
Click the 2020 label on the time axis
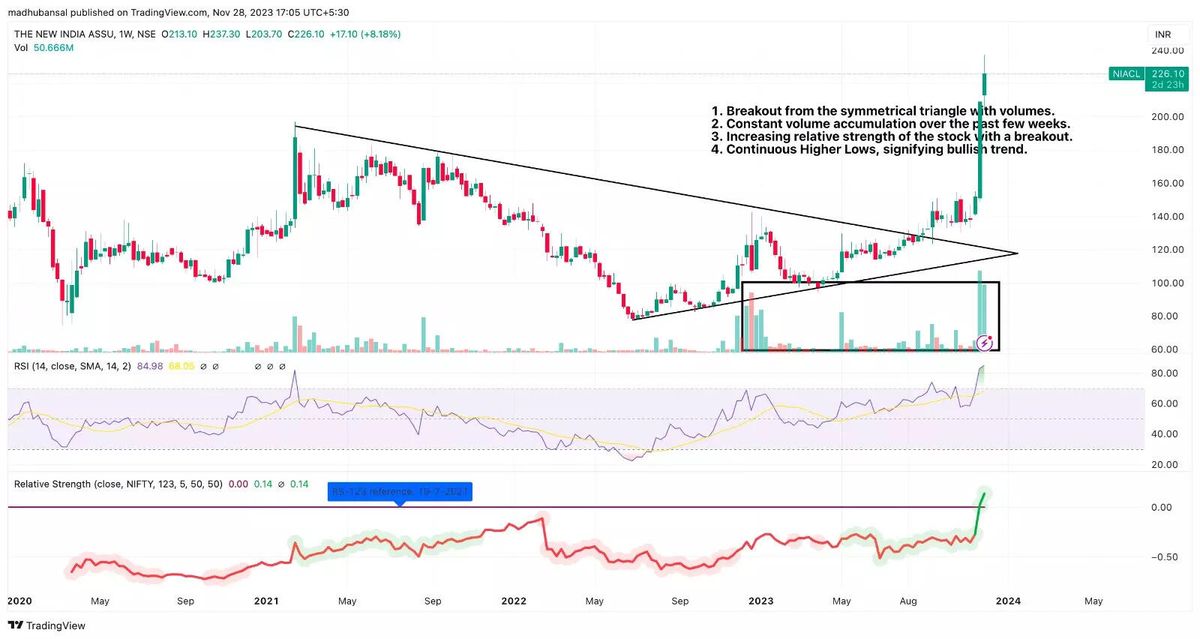[x=20, y=601]
